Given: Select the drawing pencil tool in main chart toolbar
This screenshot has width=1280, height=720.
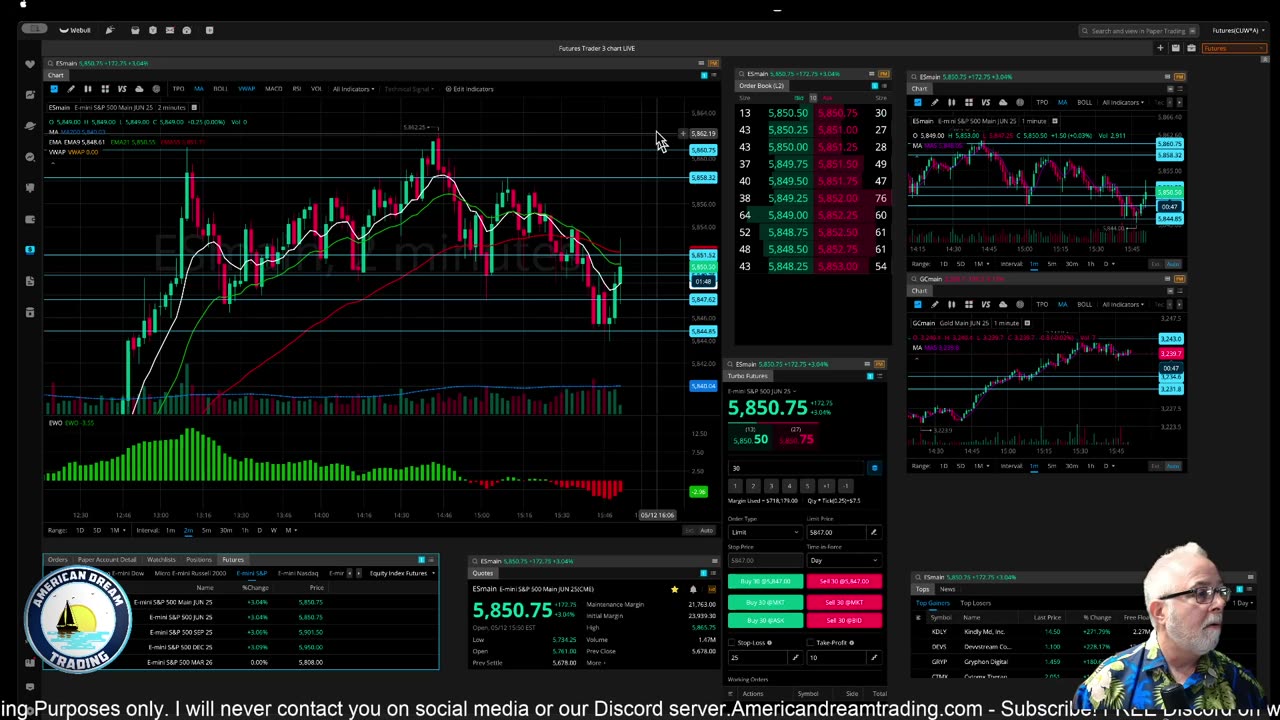Looking at the screenshot, I should 71,89.
